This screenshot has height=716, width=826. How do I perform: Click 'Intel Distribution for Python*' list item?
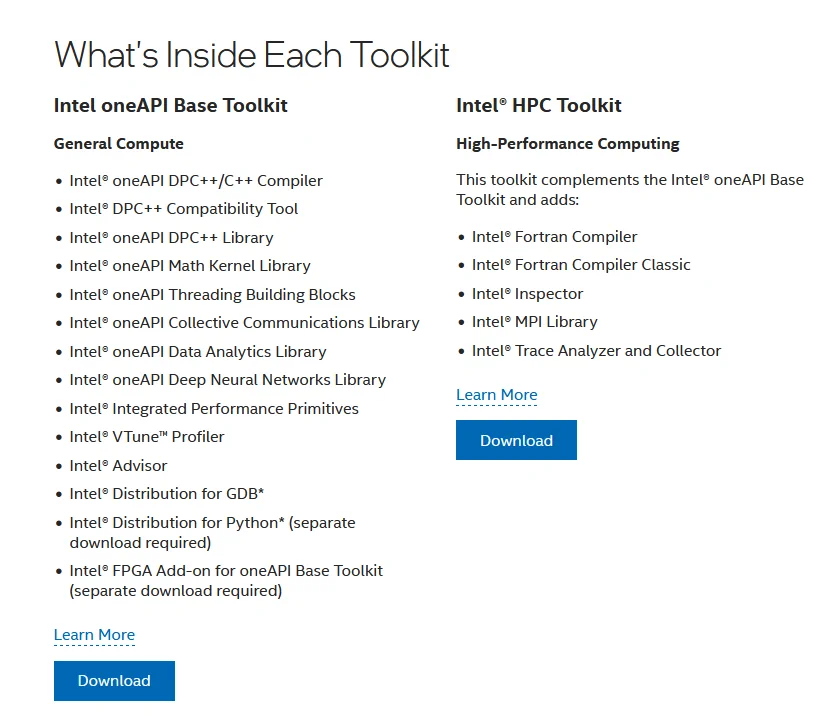pyautogui.click(x=212, y=532)
